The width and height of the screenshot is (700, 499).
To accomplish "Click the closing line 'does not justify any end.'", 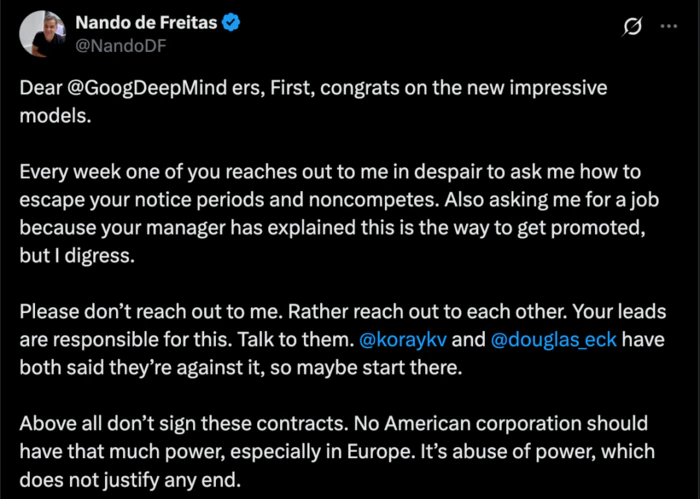I will [130, 480].
